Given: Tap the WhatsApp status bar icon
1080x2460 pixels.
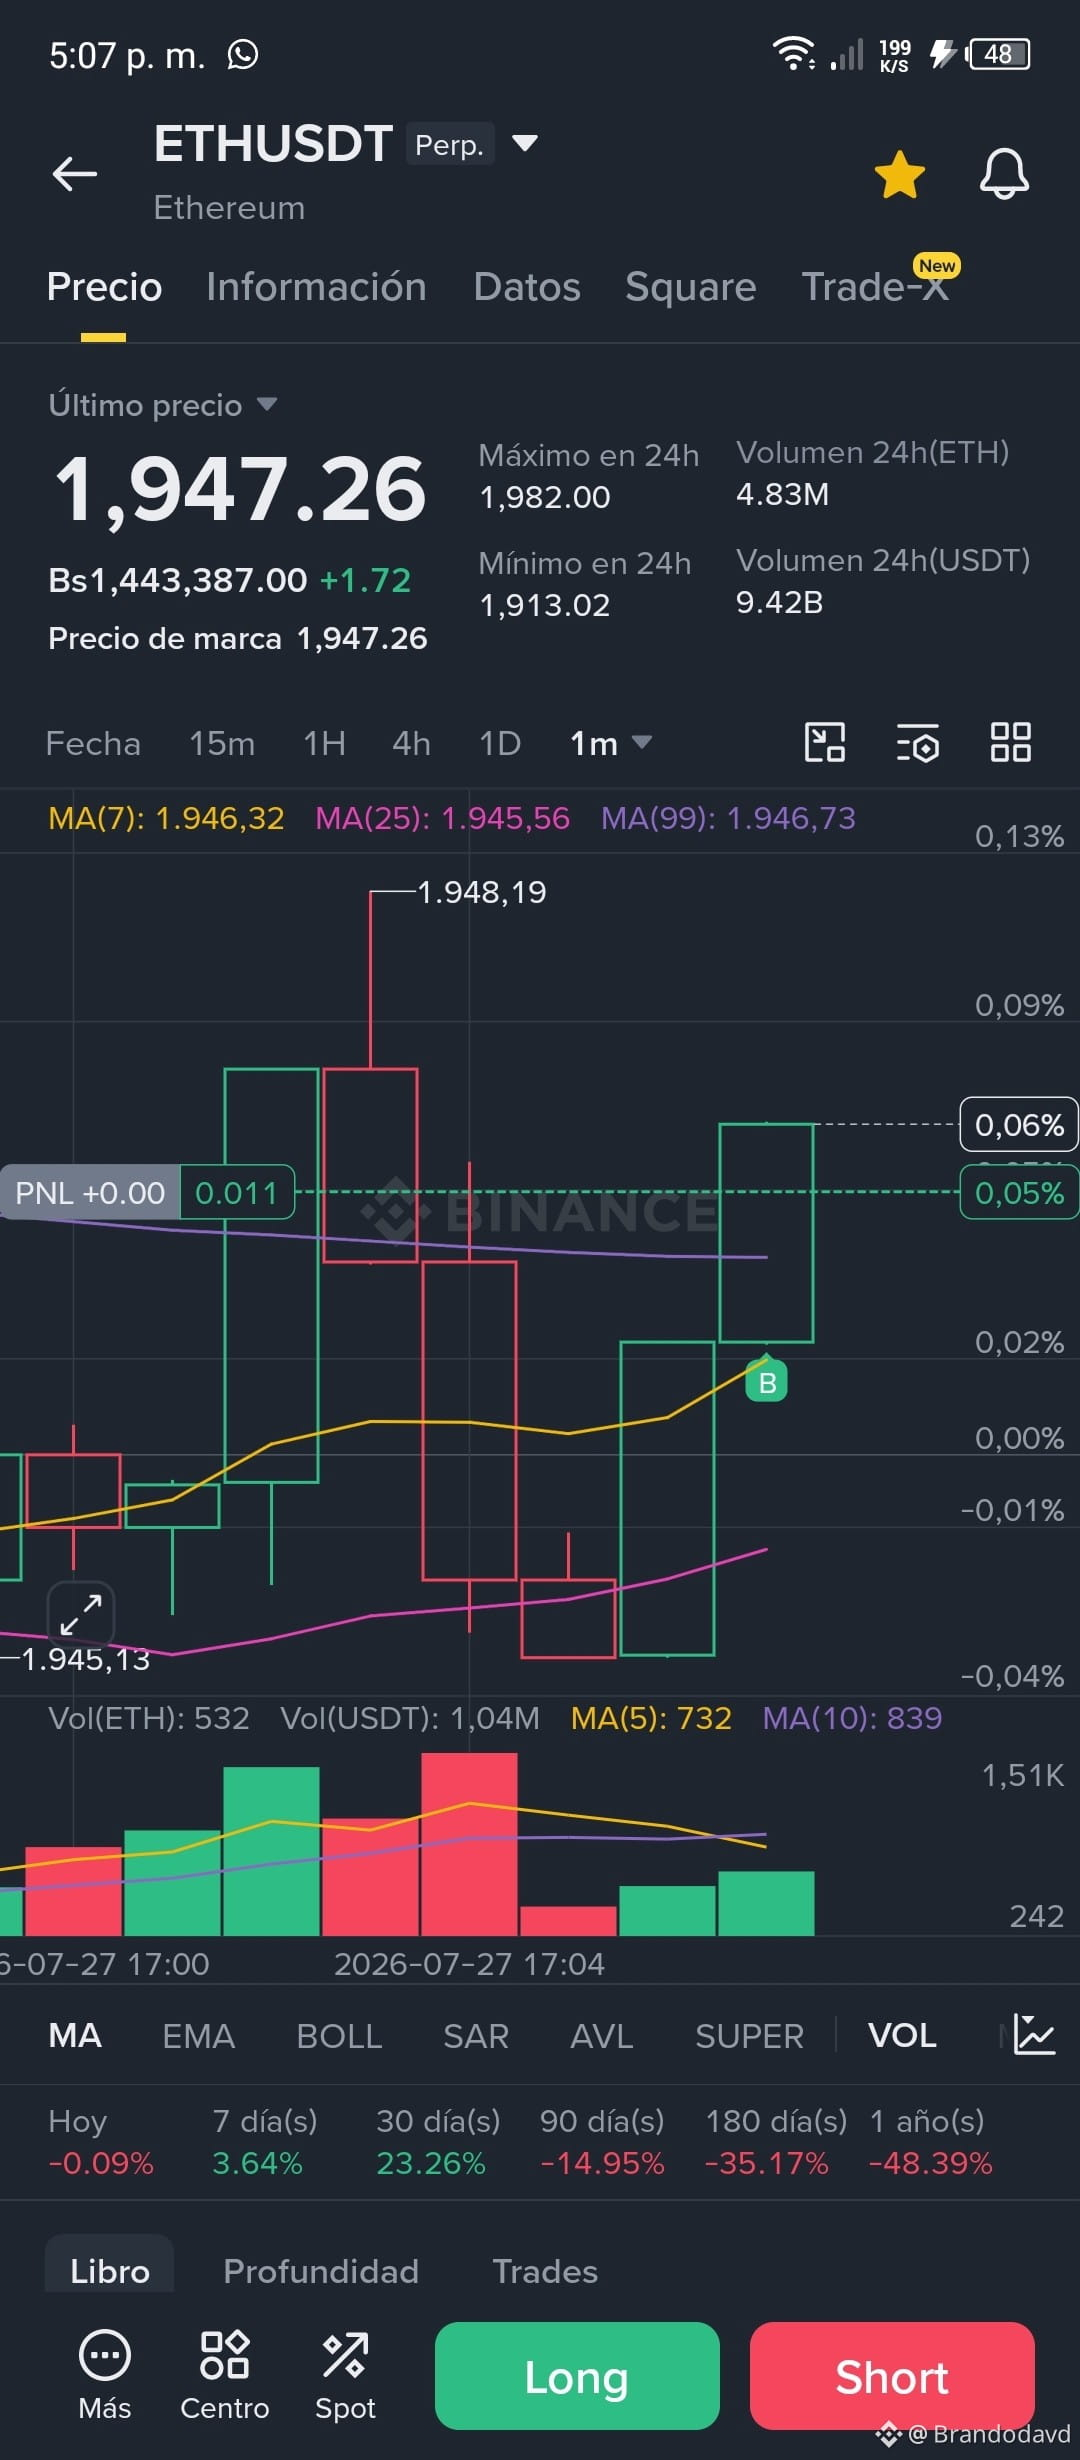Looking at the screenshot, I should tap(243, 54).
